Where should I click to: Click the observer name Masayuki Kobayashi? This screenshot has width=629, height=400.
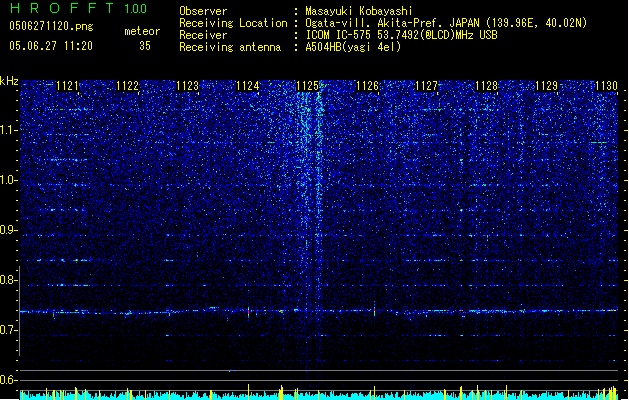pyautogui.click(x=359, y=11)
